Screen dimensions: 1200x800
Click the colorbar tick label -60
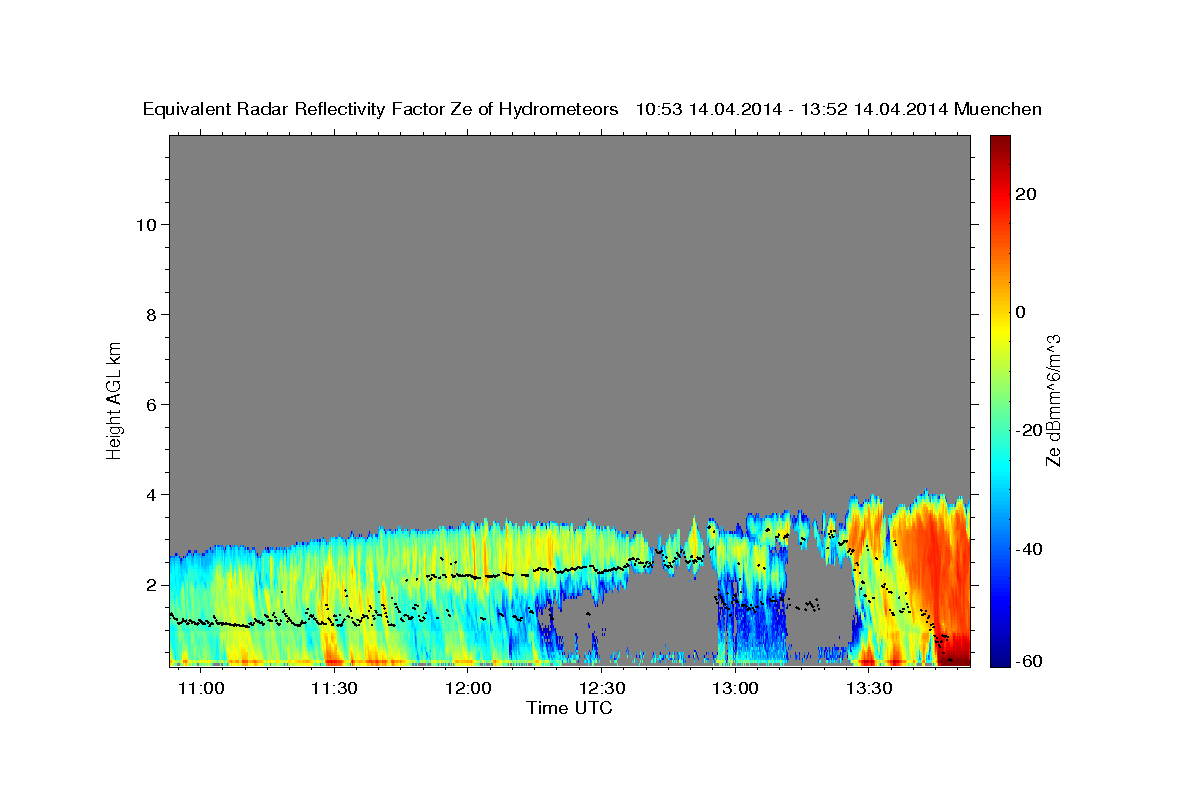click(1027, 660)
